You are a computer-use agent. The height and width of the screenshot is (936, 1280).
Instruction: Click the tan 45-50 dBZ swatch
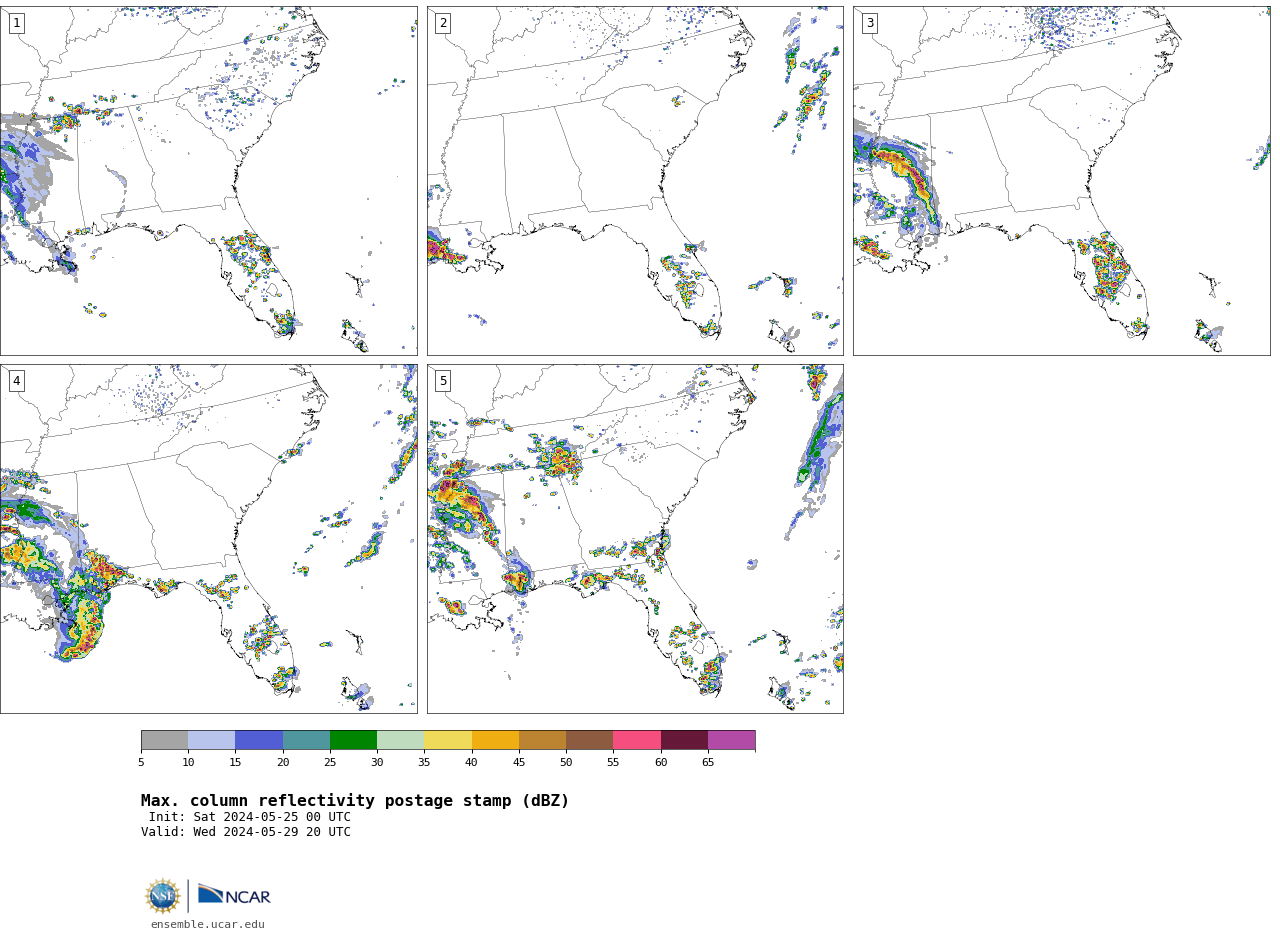[542, 740]
